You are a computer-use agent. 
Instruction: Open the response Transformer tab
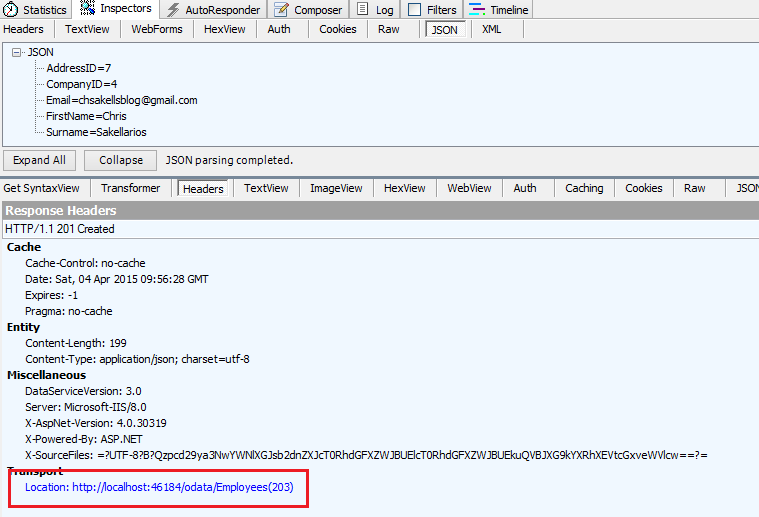point(130,188)
